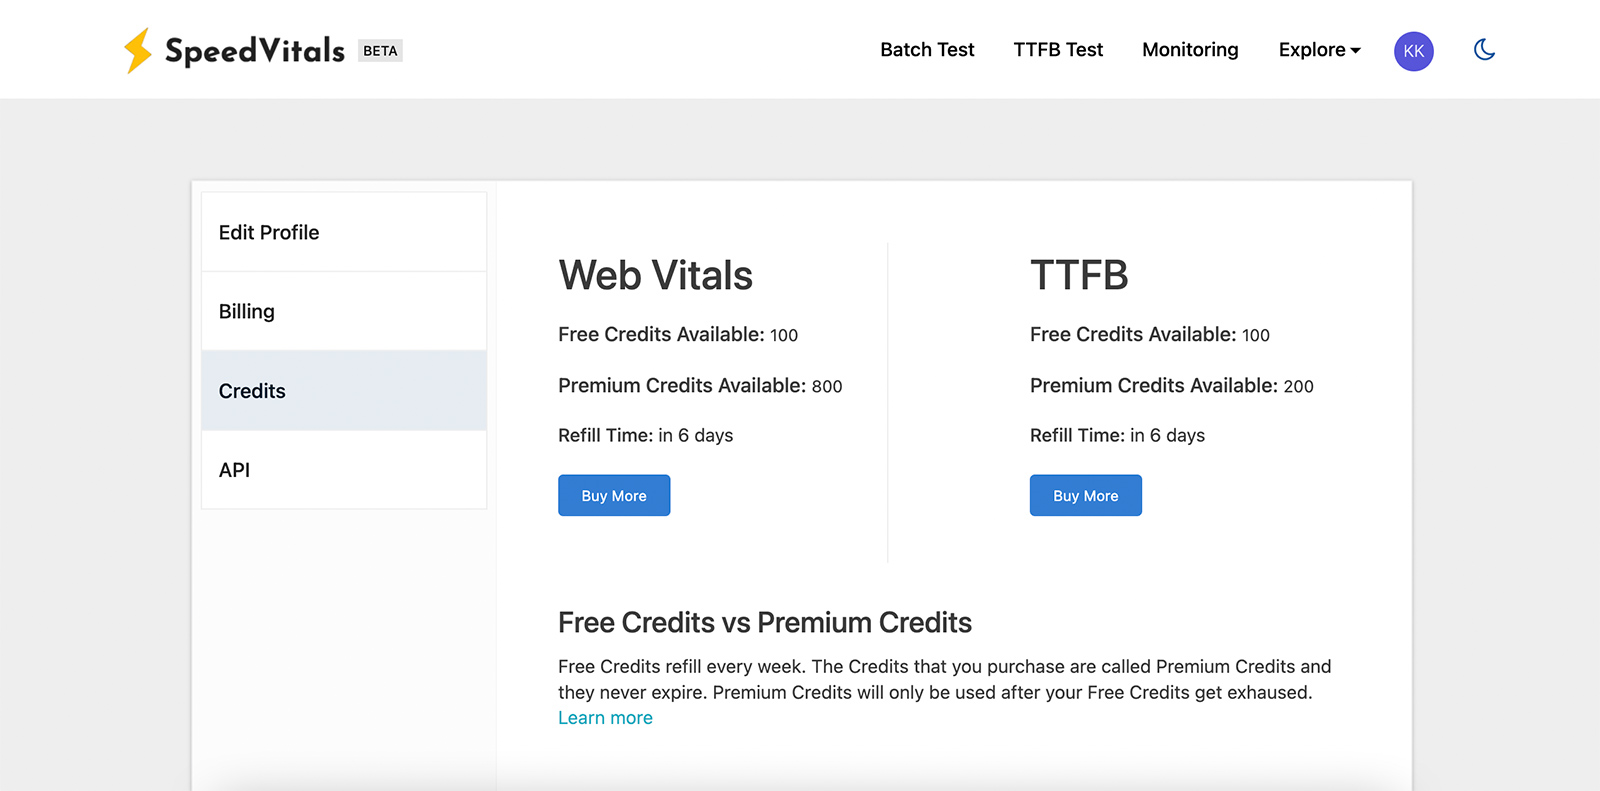
Task: Click the BETA badge next to logo
Action: (x=380, y=51)
